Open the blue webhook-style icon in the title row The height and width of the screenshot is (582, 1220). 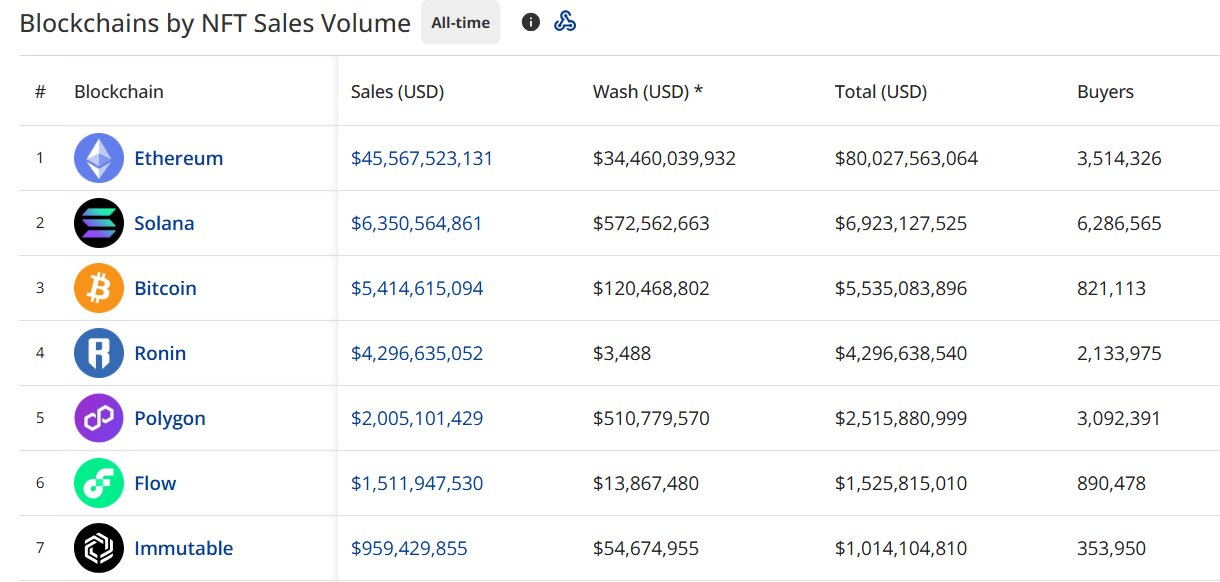(565, 21)
